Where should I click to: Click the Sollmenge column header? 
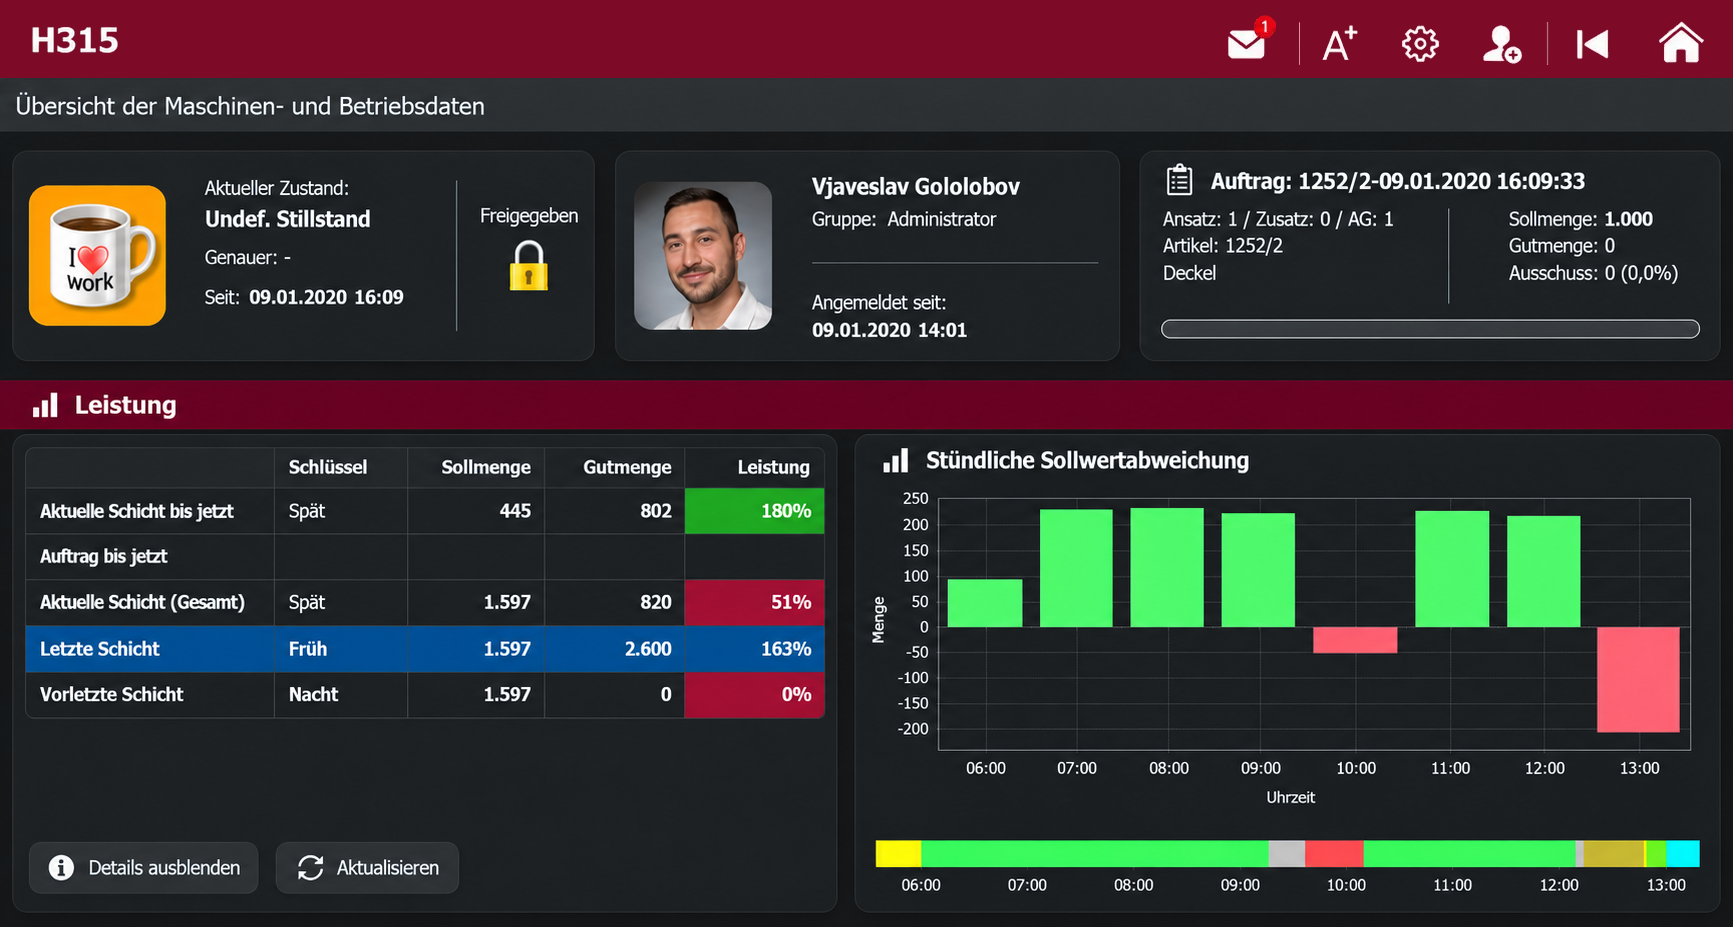pyautogui.click(x=476, y=467)
